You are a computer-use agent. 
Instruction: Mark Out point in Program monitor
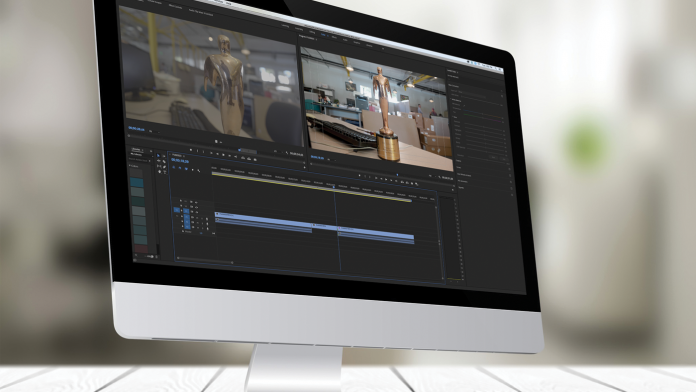click(x=370, y=177)
